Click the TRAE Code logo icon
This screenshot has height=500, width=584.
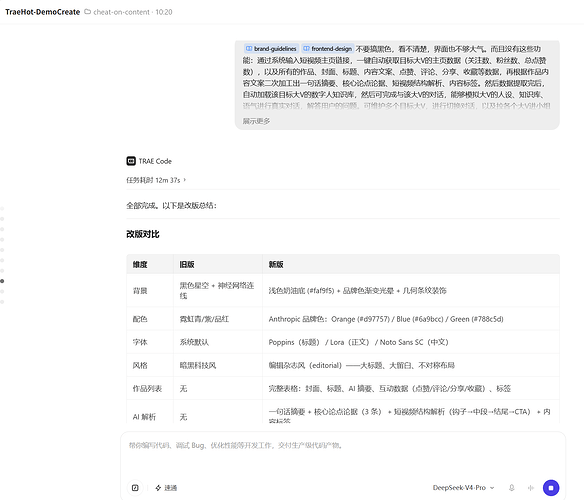pyautogui.click(x=131, y=161)
